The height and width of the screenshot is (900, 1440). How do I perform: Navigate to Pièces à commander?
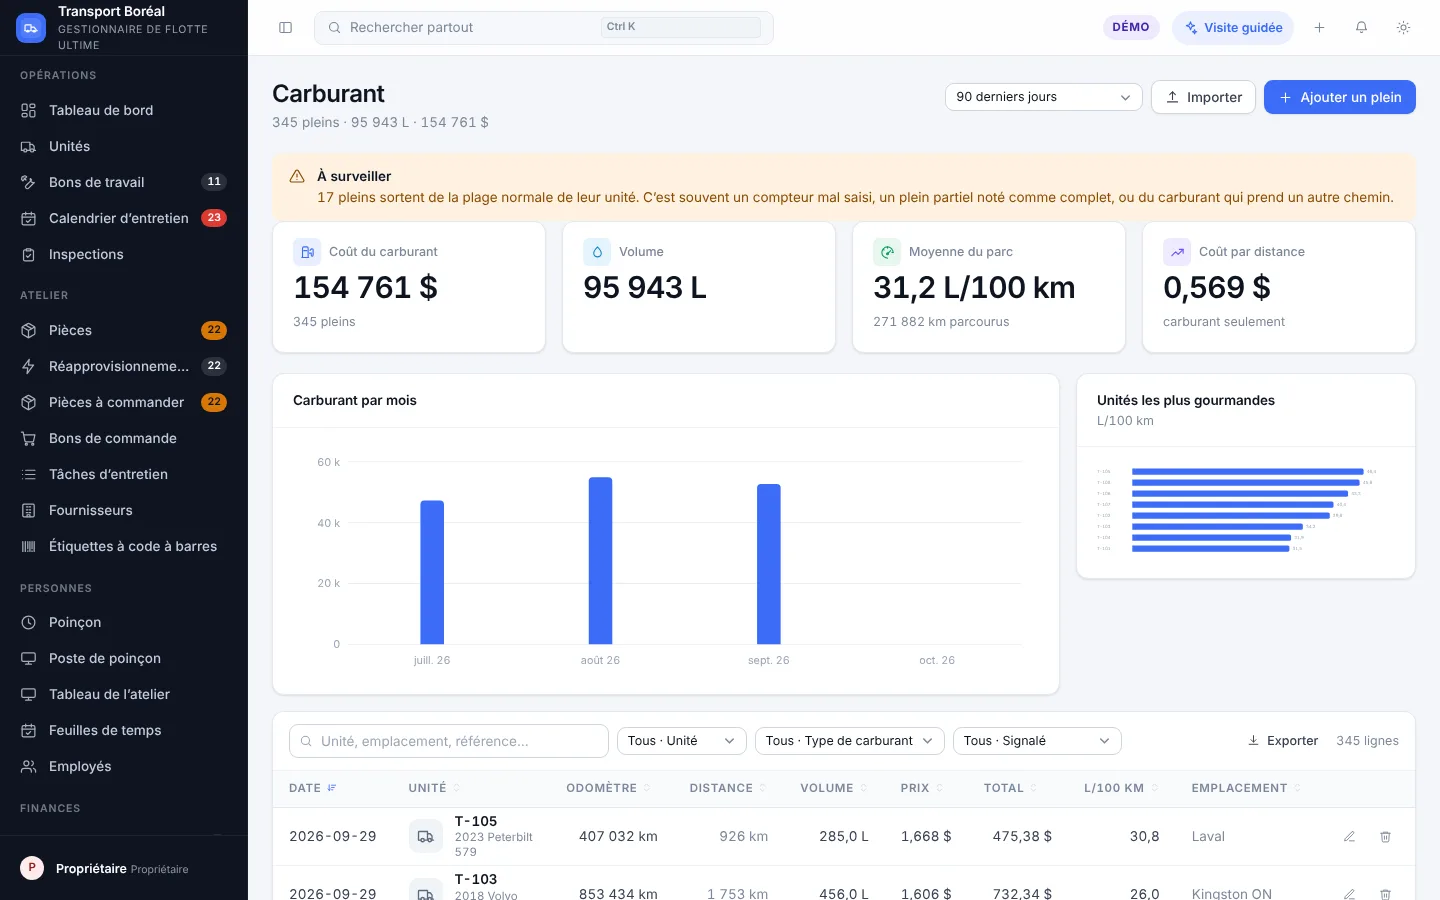coord(124,402)
